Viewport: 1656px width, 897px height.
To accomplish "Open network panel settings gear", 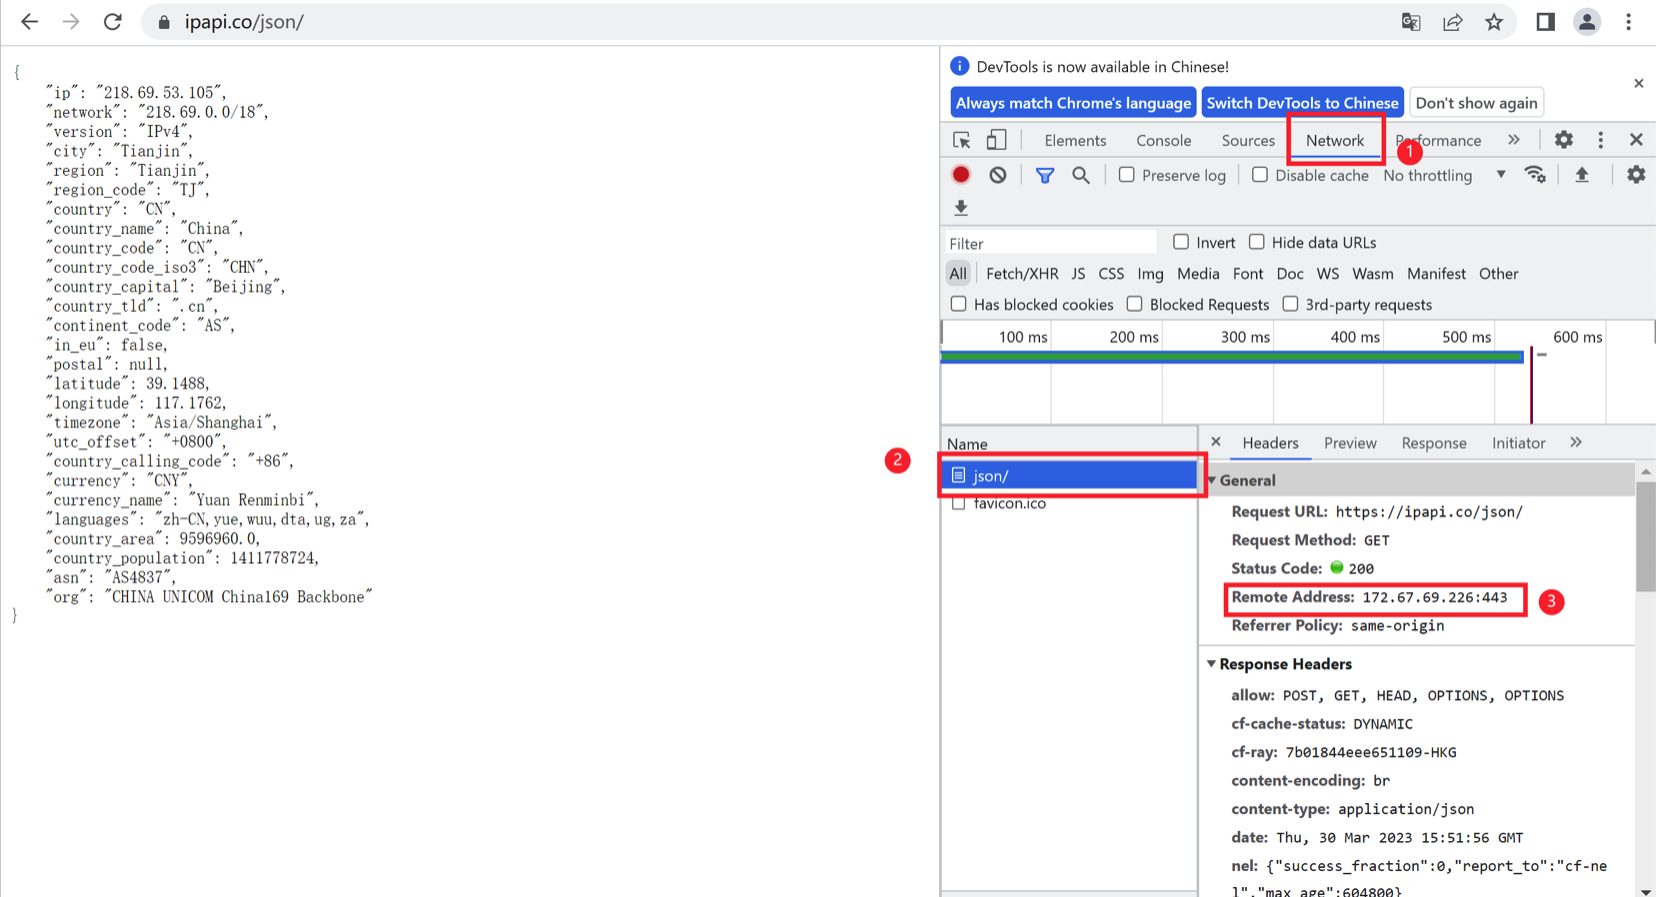I will 1636,175.
